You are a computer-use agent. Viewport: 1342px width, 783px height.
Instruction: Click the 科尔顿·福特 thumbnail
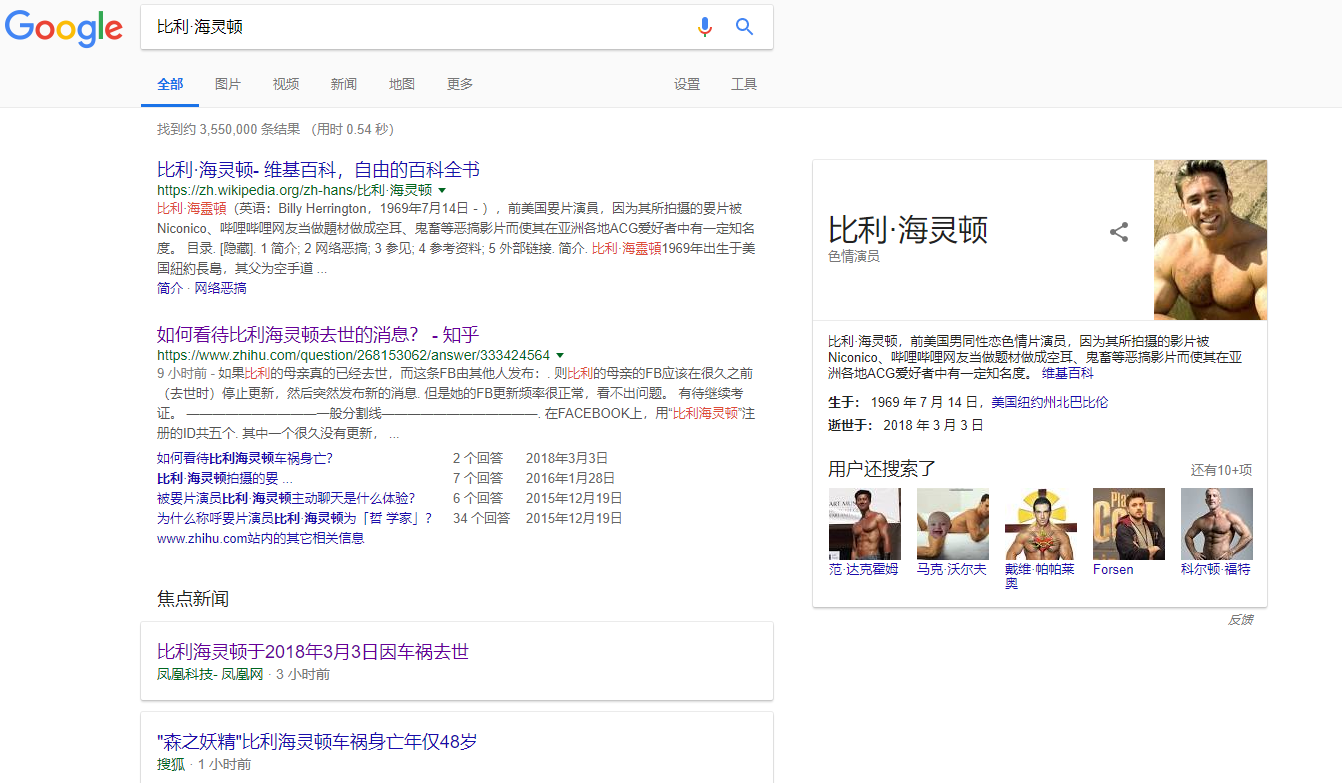tap(1216, 523)
